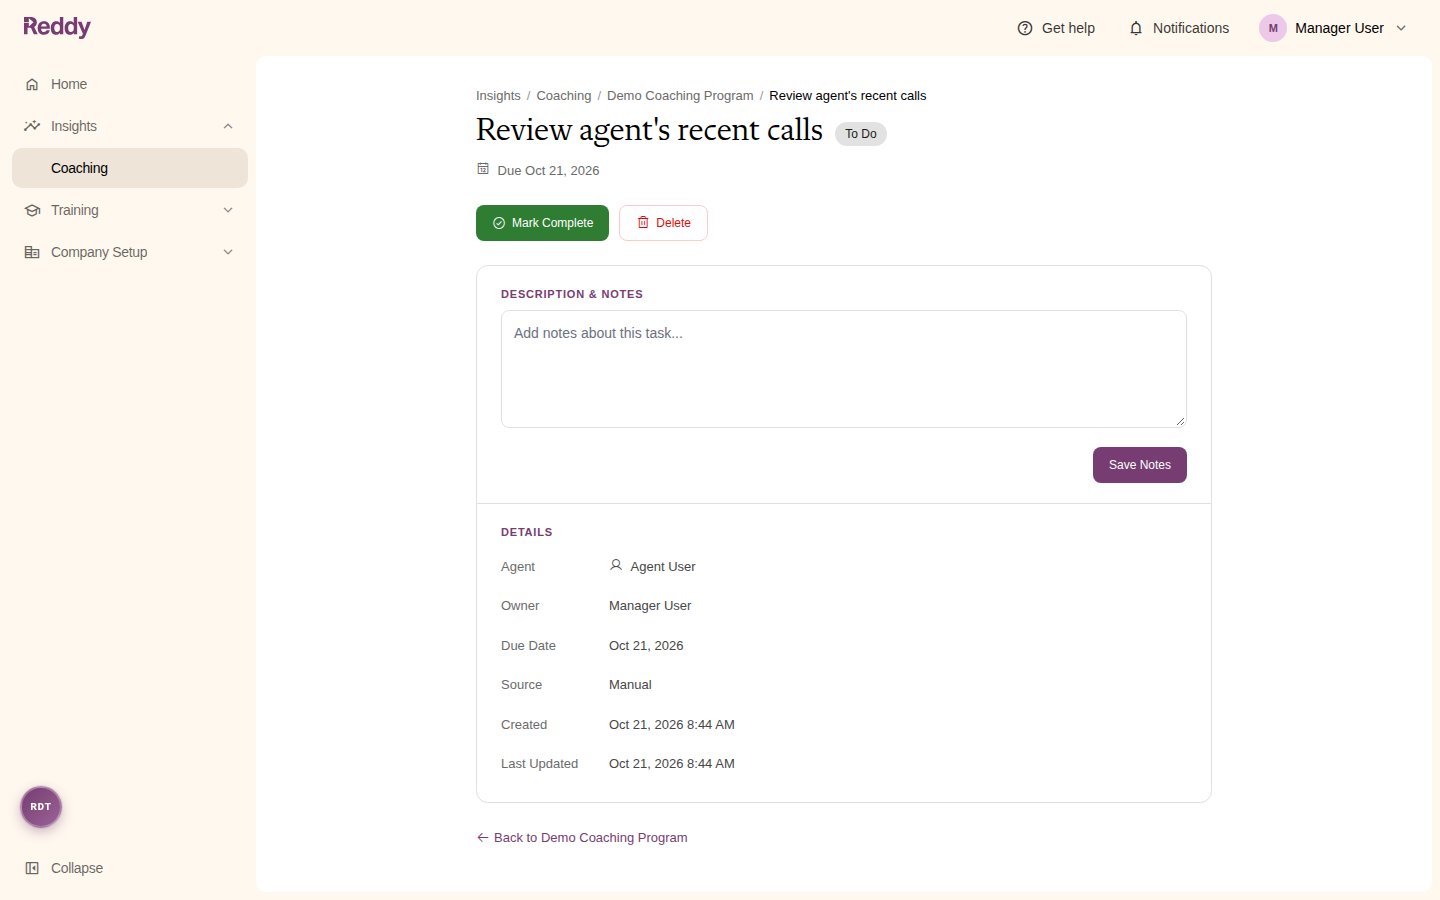Click the Company Setup building icon
The width and height of the screenshot is (1440, 900).
click(x=32, y=252)
